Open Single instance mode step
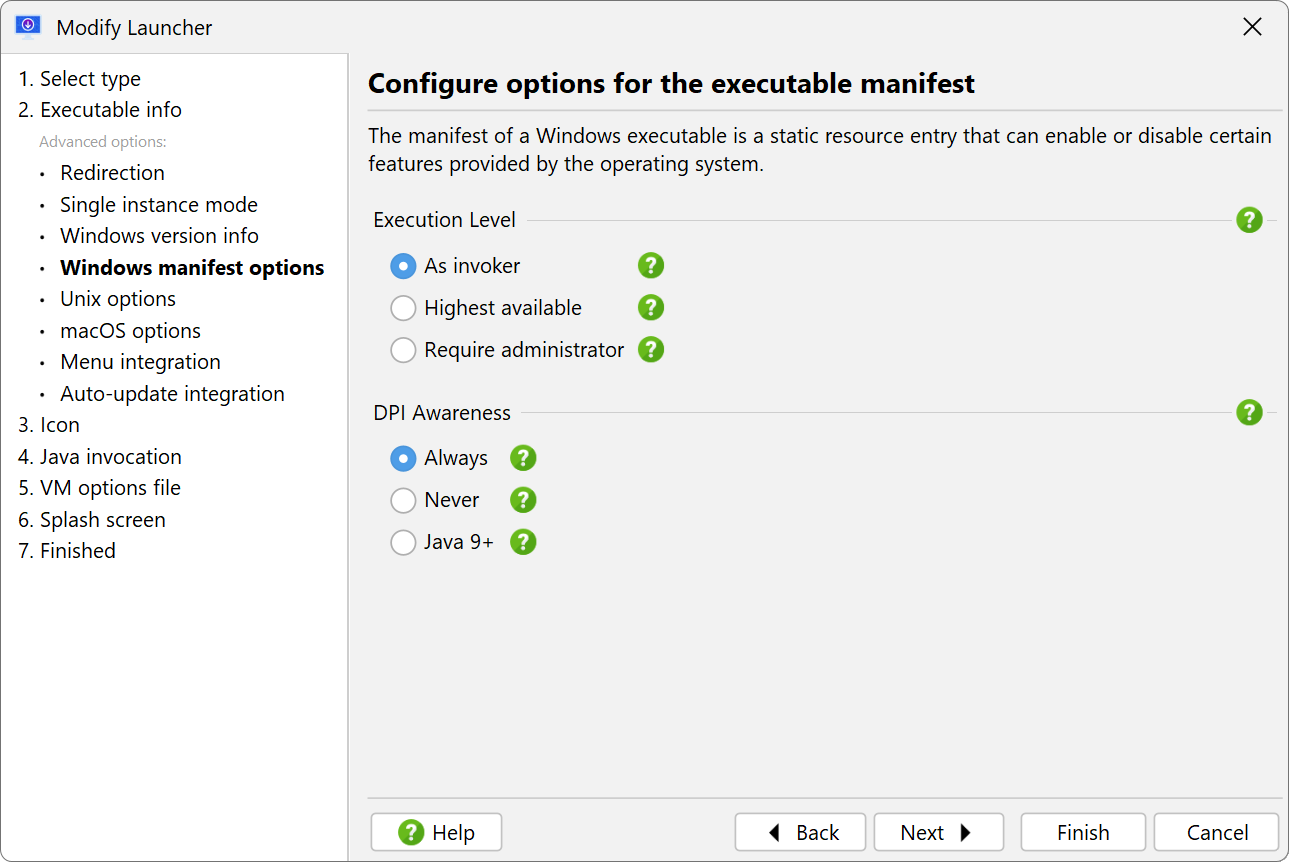This screenshot has height=862, width=1289. [x=159, y=205]
